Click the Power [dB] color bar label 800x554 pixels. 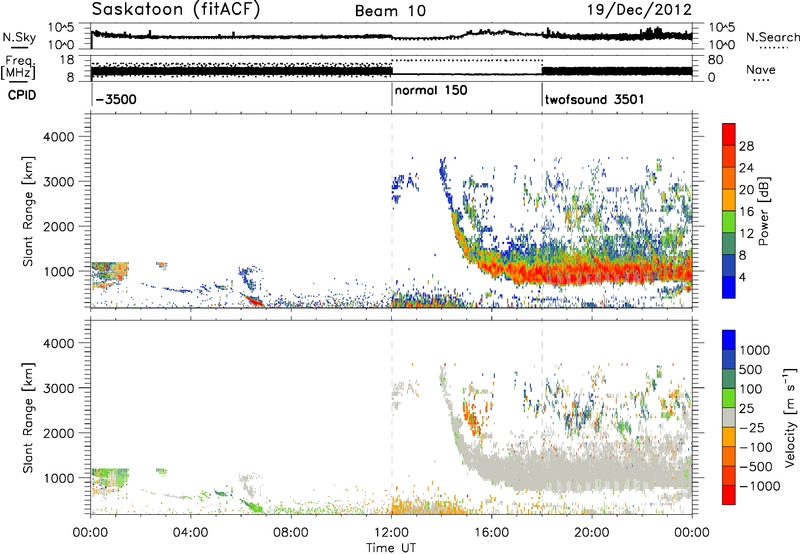click(x=763, y=211)
